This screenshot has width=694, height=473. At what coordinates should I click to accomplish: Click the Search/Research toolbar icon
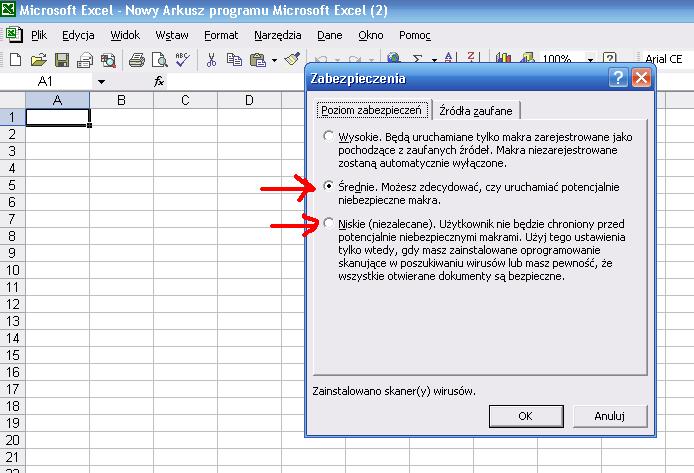108,59
